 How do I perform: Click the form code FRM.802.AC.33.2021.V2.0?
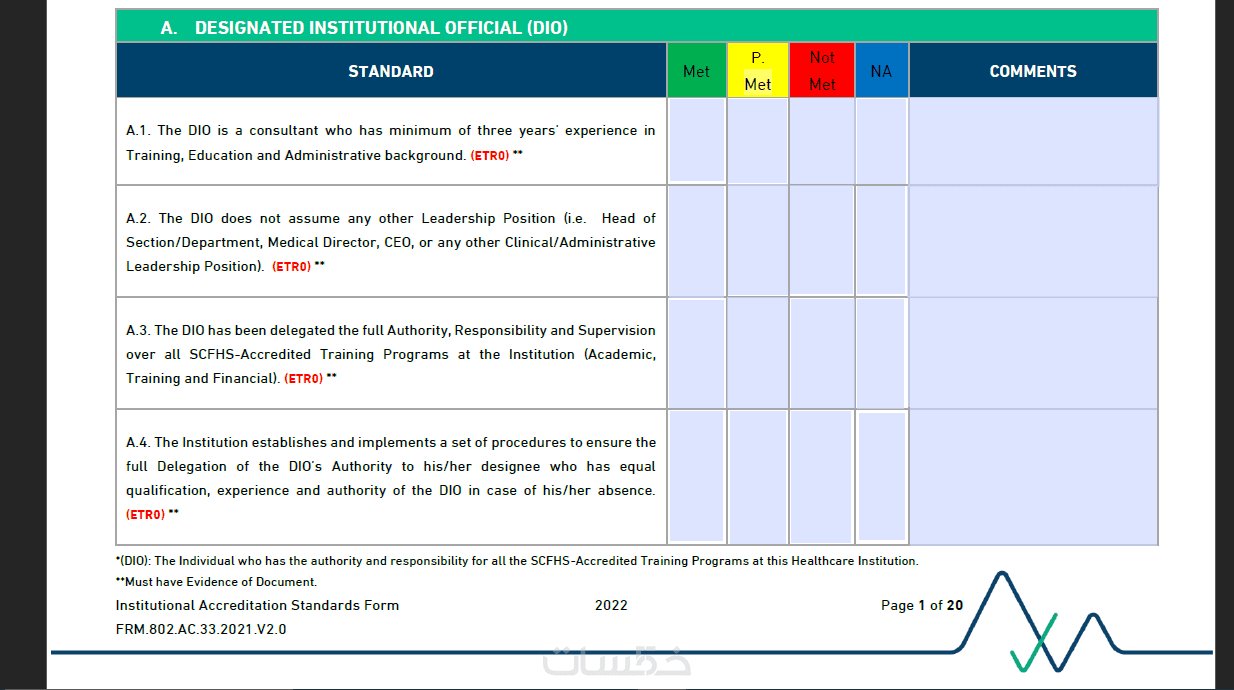click(201, 629)
